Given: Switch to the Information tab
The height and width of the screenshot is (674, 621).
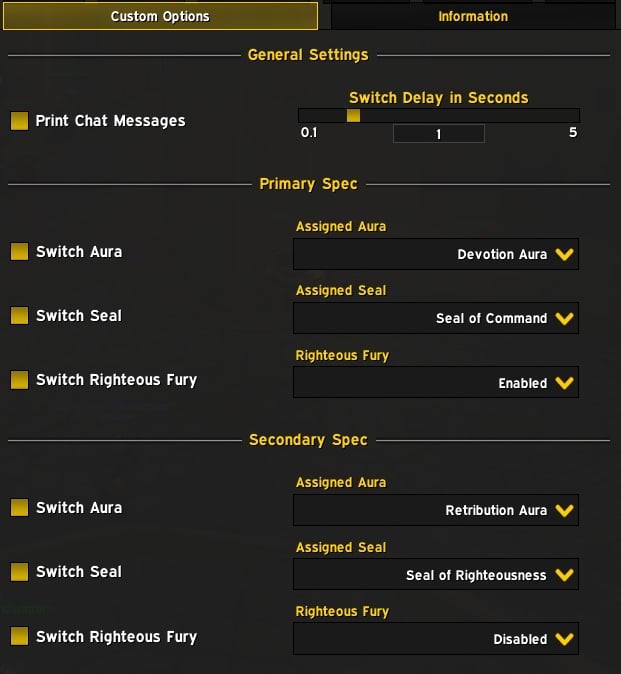Looking at the screenshot, I should [473, 16].
